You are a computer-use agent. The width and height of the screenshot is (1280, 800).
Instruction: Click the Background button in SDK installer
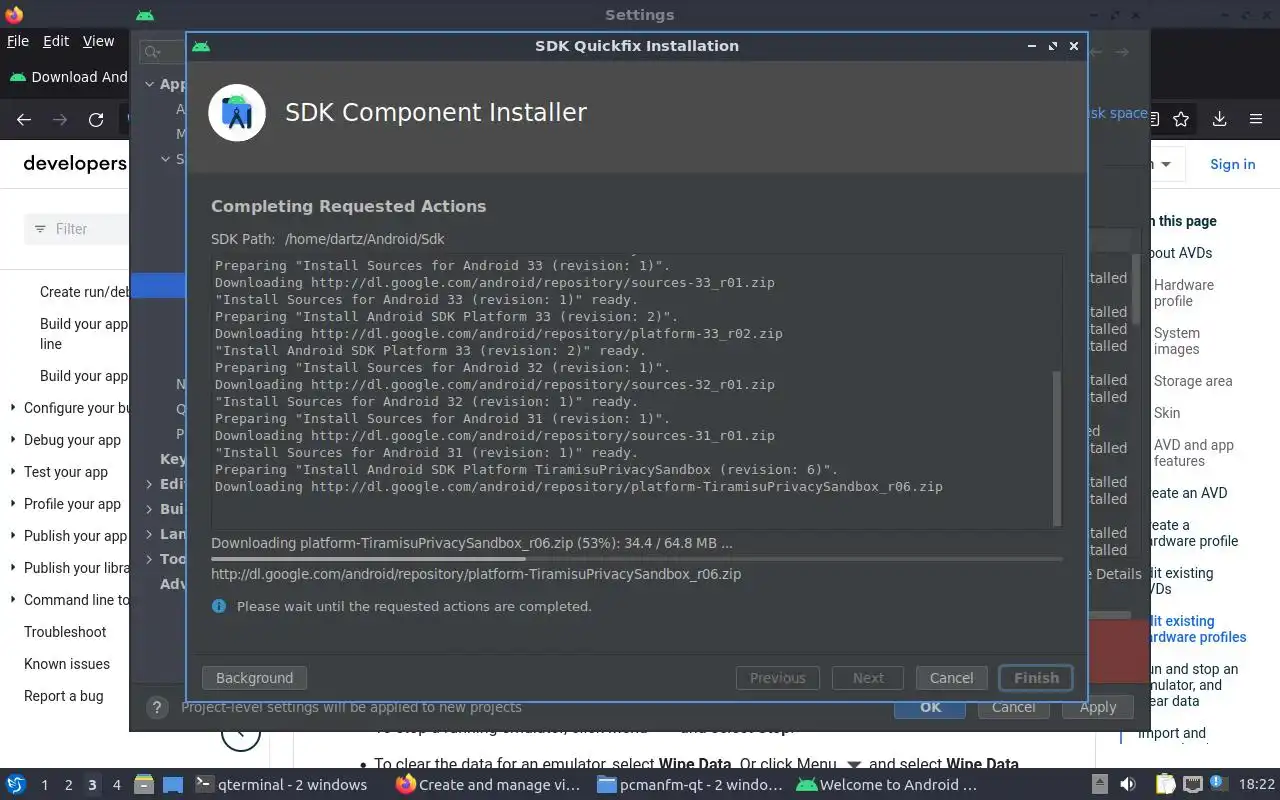click(x=254, y=678)
